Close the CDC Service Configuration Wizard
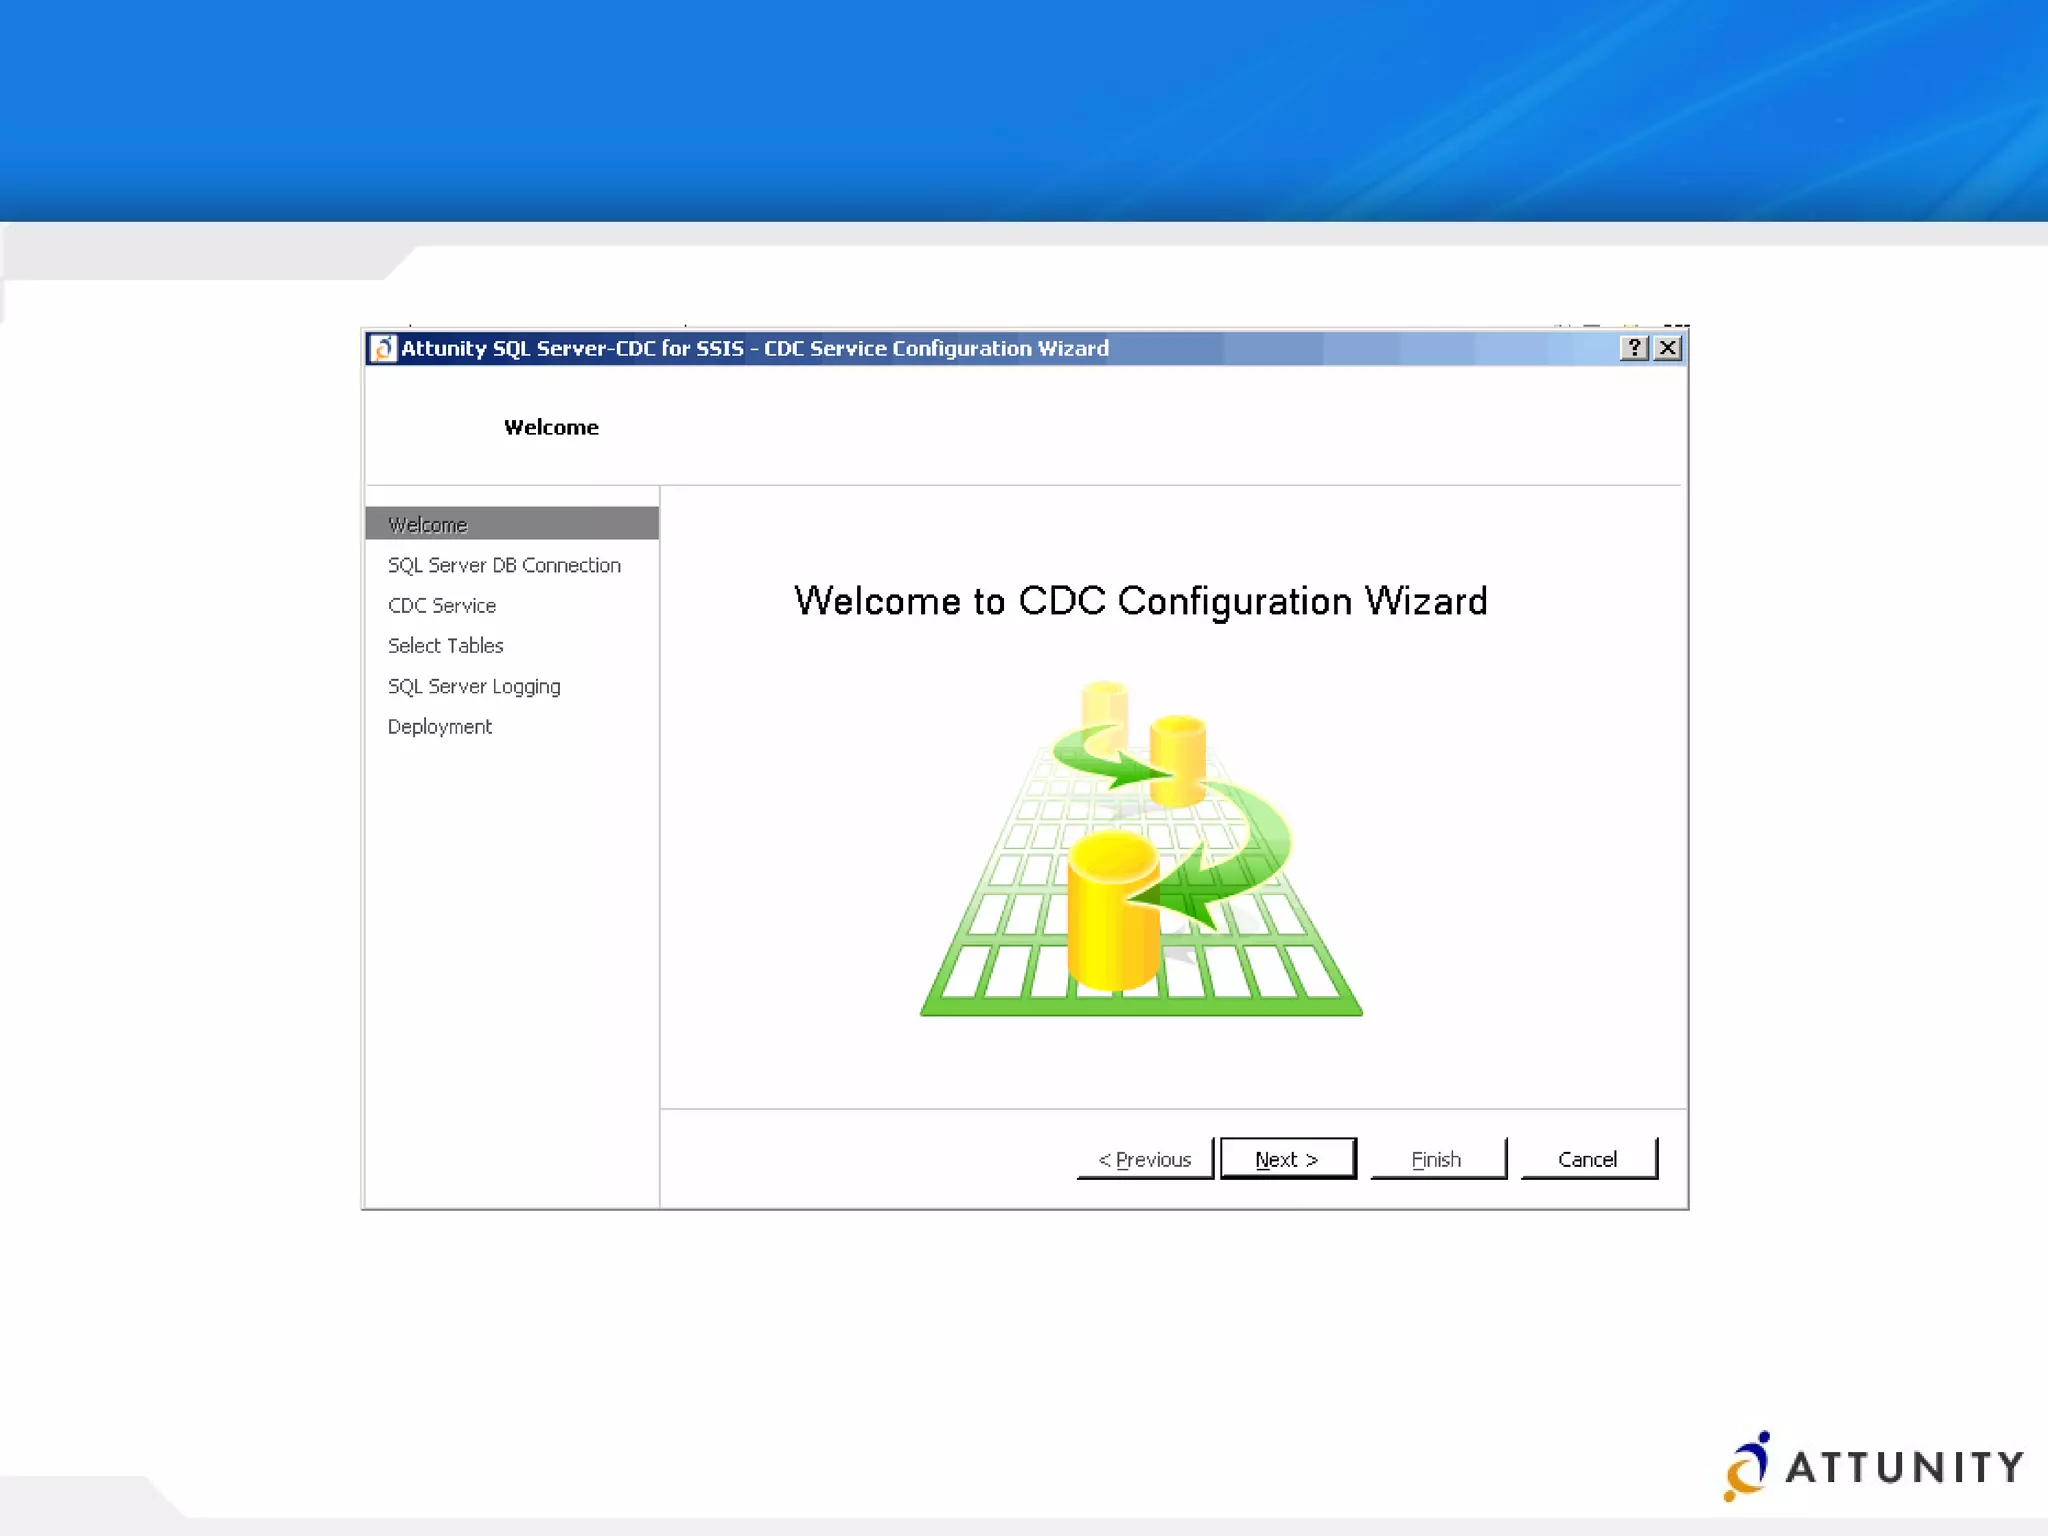The image size is (2048, 1536). pos(1668,348)
